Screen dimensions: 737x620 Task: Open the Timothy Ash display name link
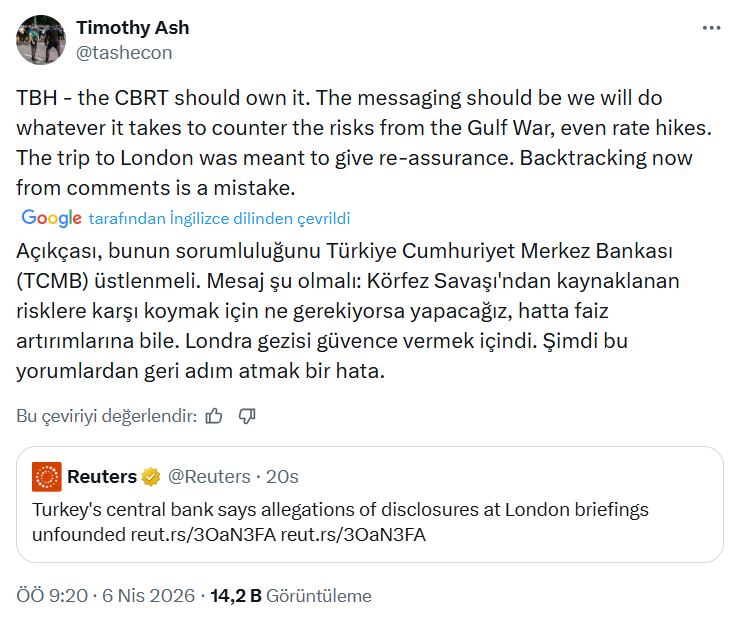tap(132, 28)
